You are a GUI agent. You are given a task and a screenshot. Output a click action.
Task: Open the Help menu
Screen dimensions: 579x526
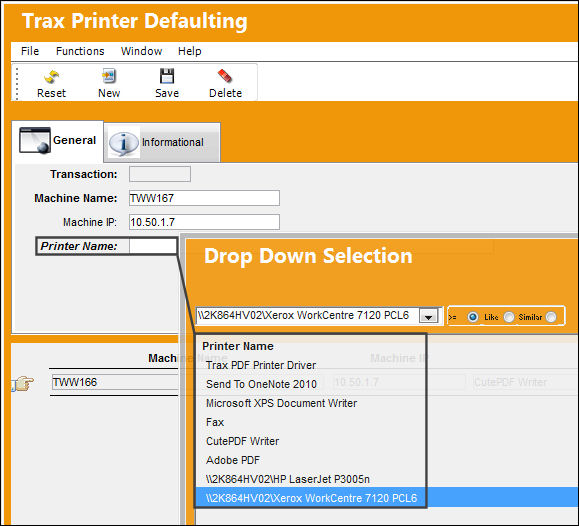click(190, 51)
